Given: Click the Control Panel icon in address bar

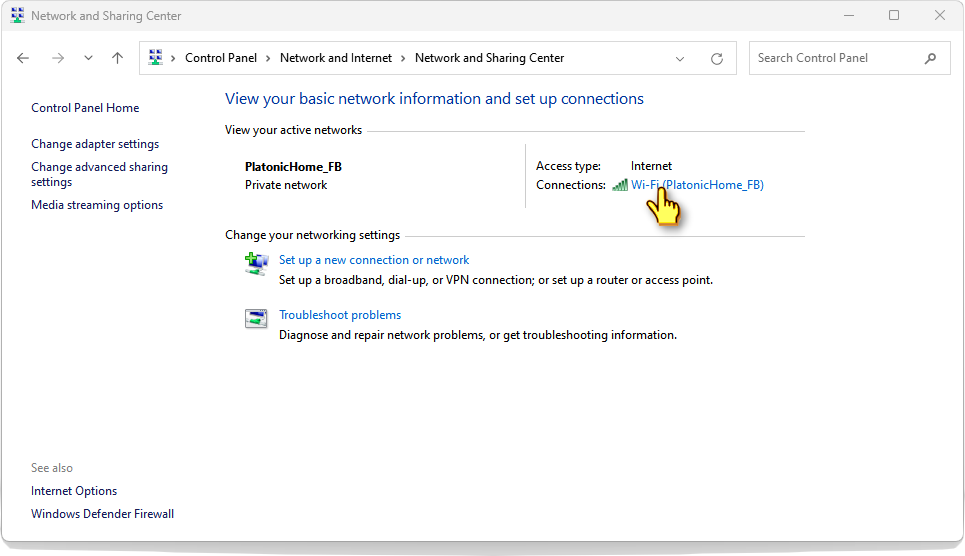Looking at the screenshot, I should pyautogui.click(x=156, y=57).
